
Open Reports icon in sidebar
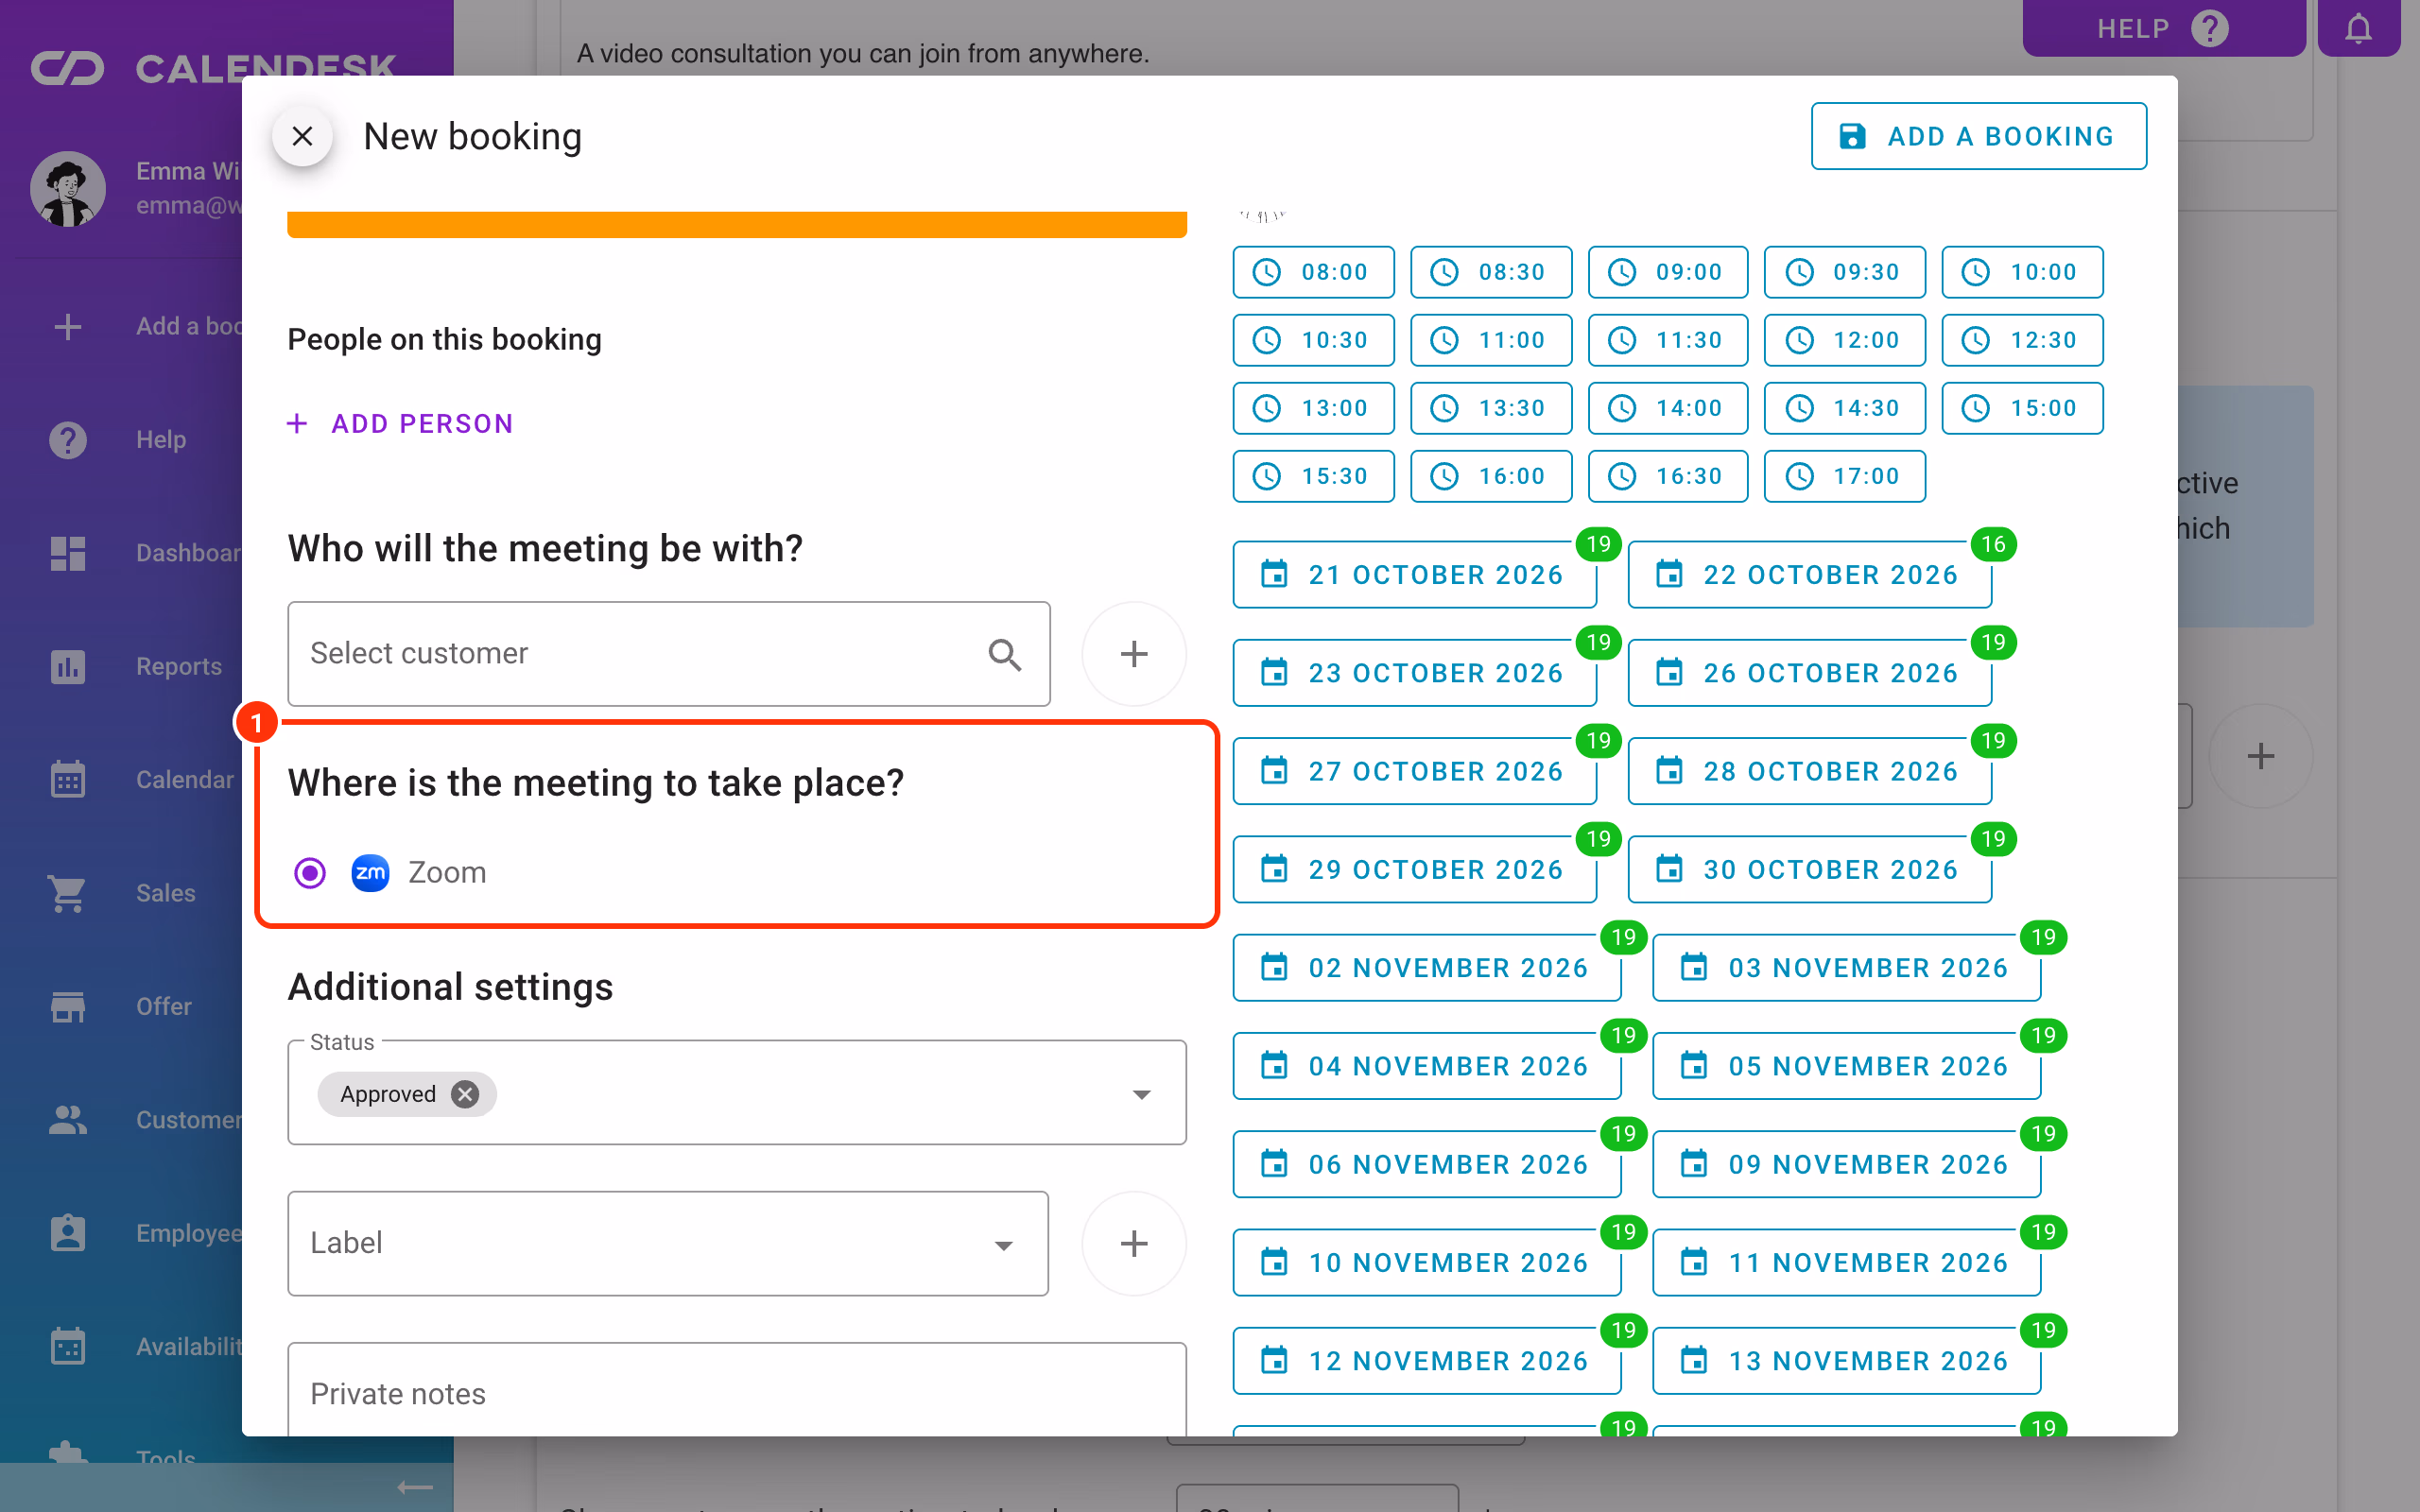(68, 667)
